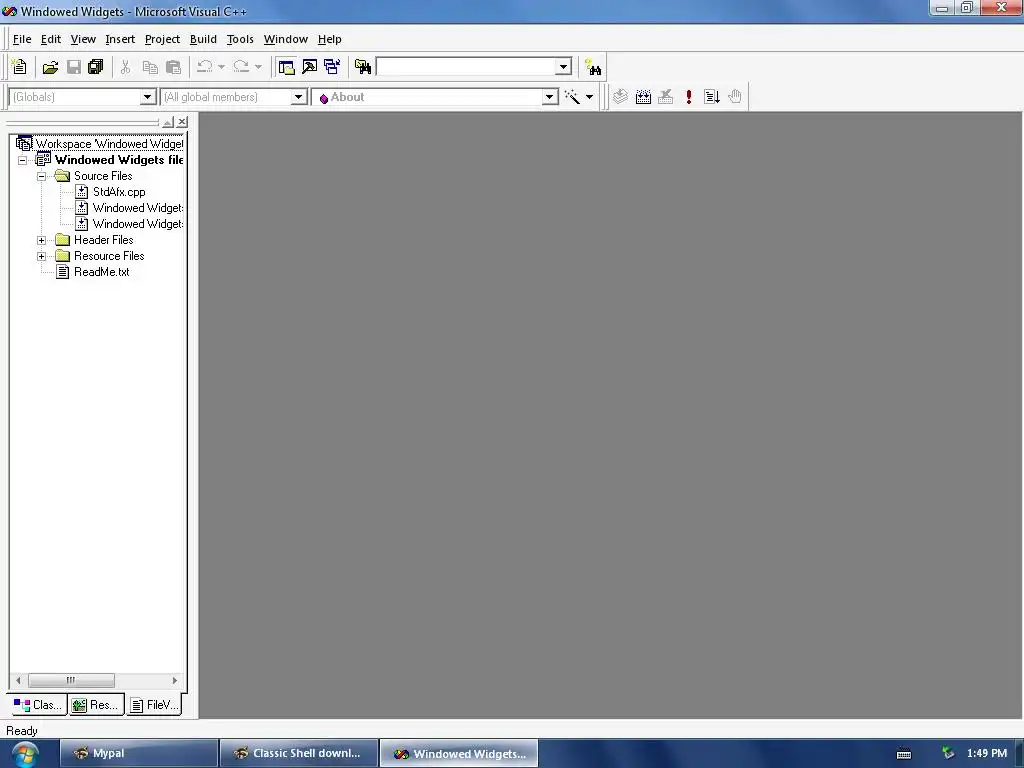Click the Cut scissors icon
The width and height of the screenshot is (1024, 768).
[x=125, y=67]
